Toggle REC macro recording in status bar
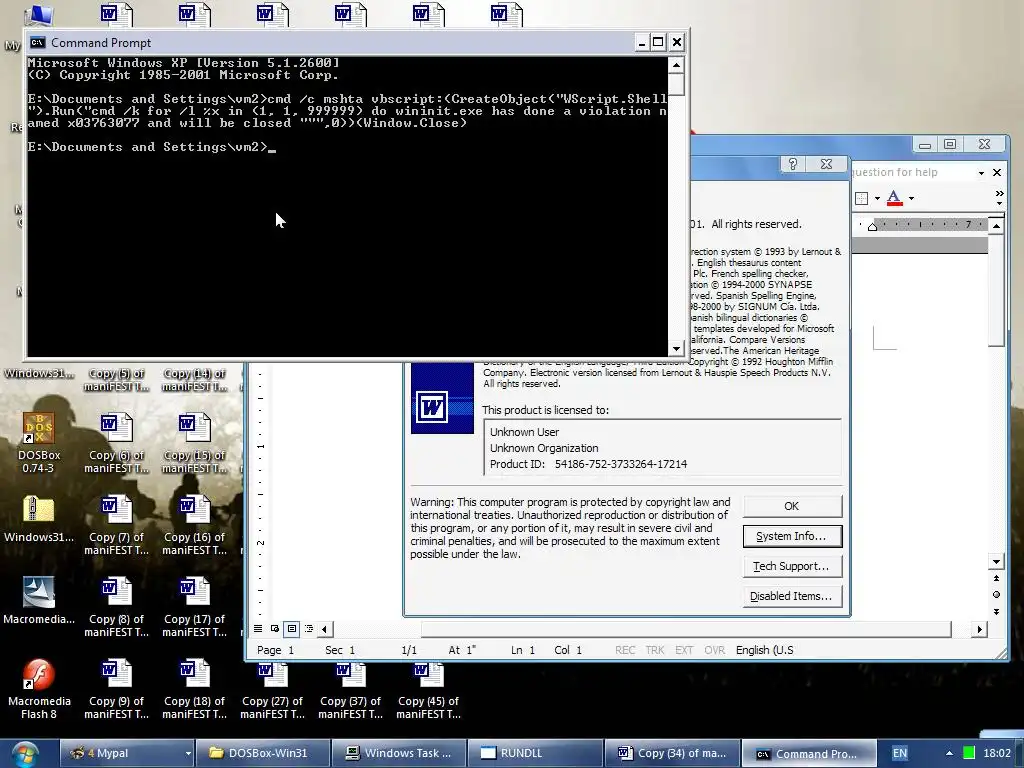 625,650
